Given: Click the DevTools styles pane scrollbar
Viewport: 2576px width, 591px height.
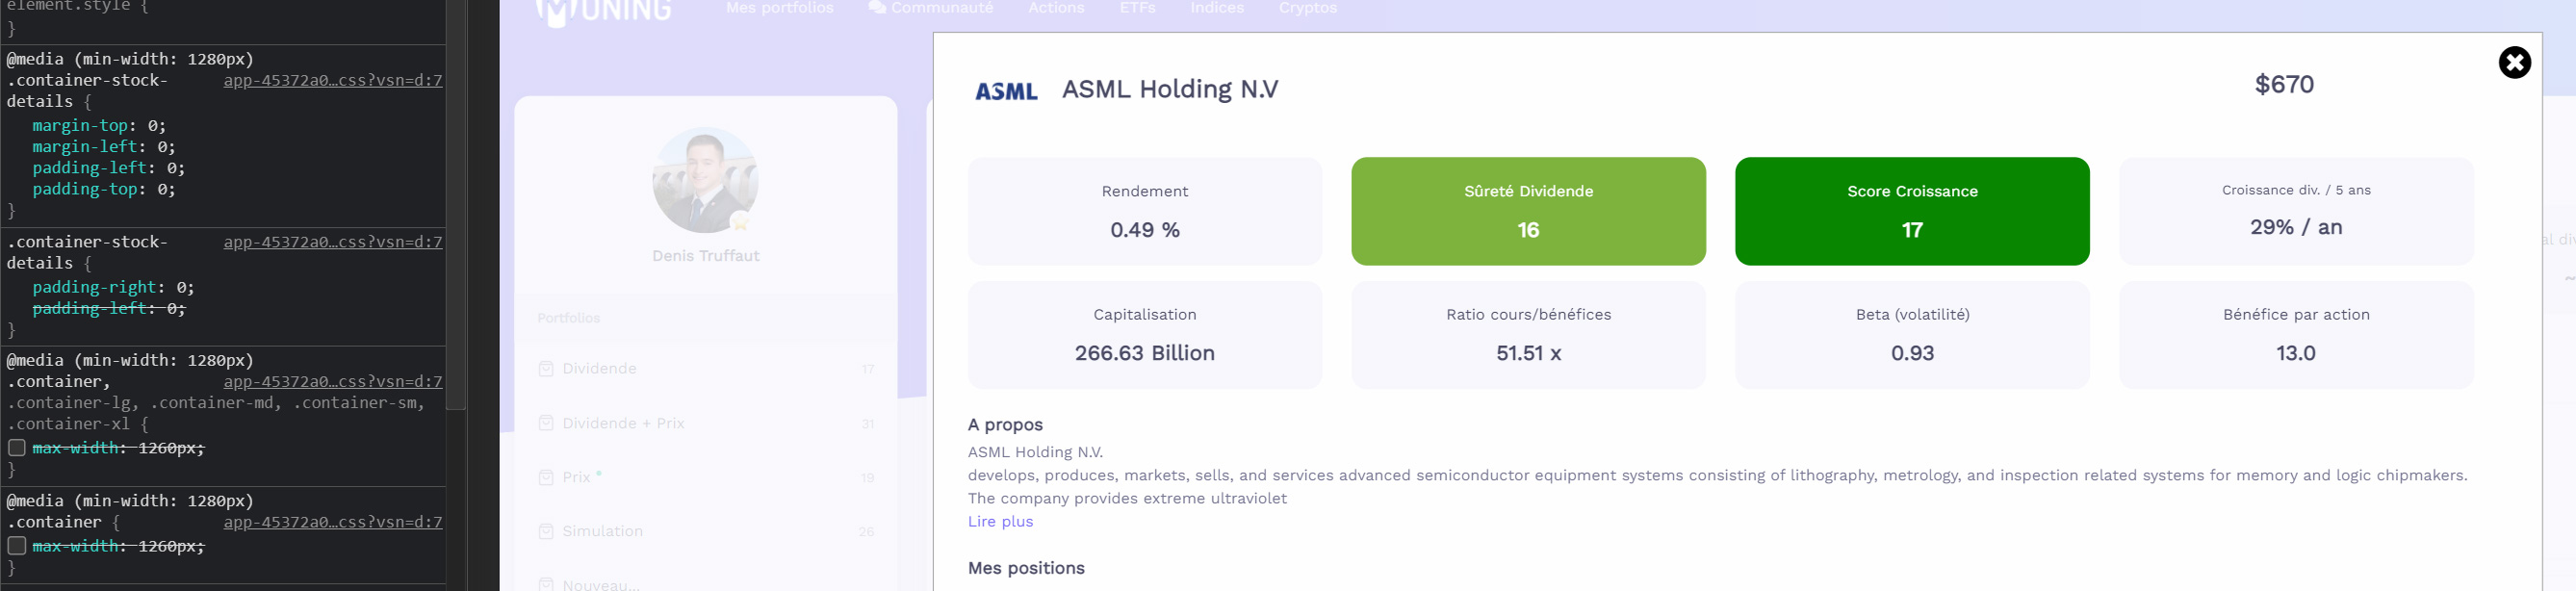Looking at the screenshot, I should pos(456,200).
